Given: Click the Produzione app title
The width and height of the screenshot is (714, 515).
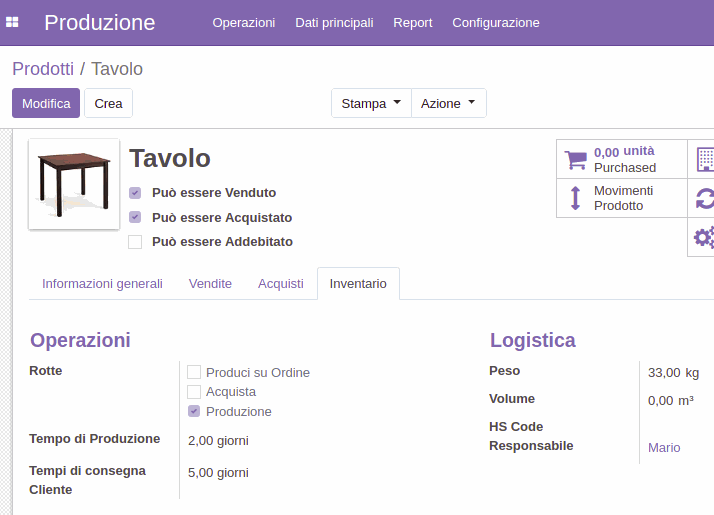Looking at the screenshot, I should tap(100, 23).
